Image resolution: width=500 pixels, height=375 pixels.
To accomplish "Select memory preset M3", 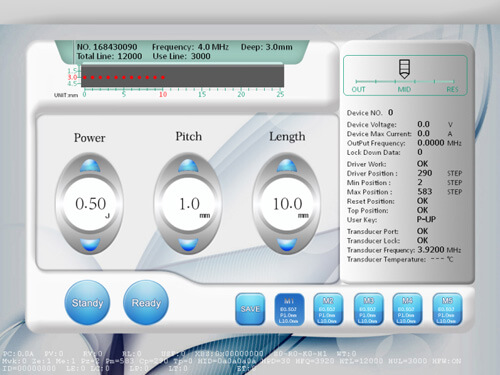I will (x=368, y=309).
